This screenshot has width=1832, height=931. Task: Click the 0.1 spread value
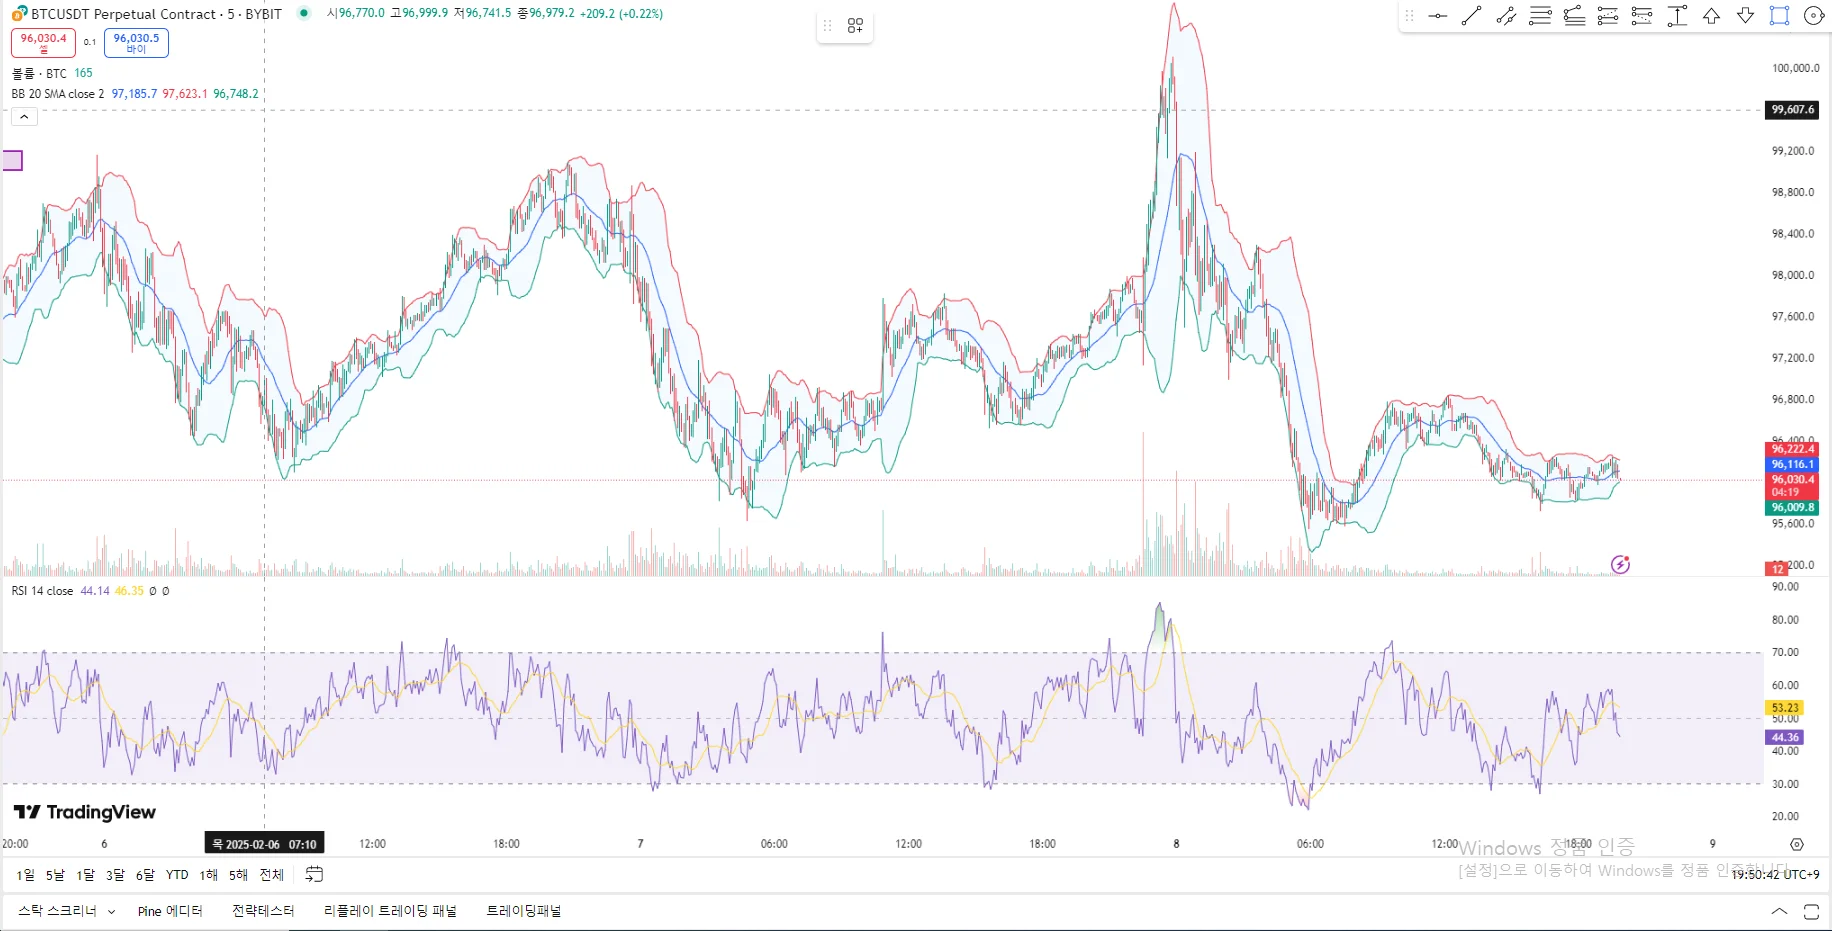click(x=90, y=42)
